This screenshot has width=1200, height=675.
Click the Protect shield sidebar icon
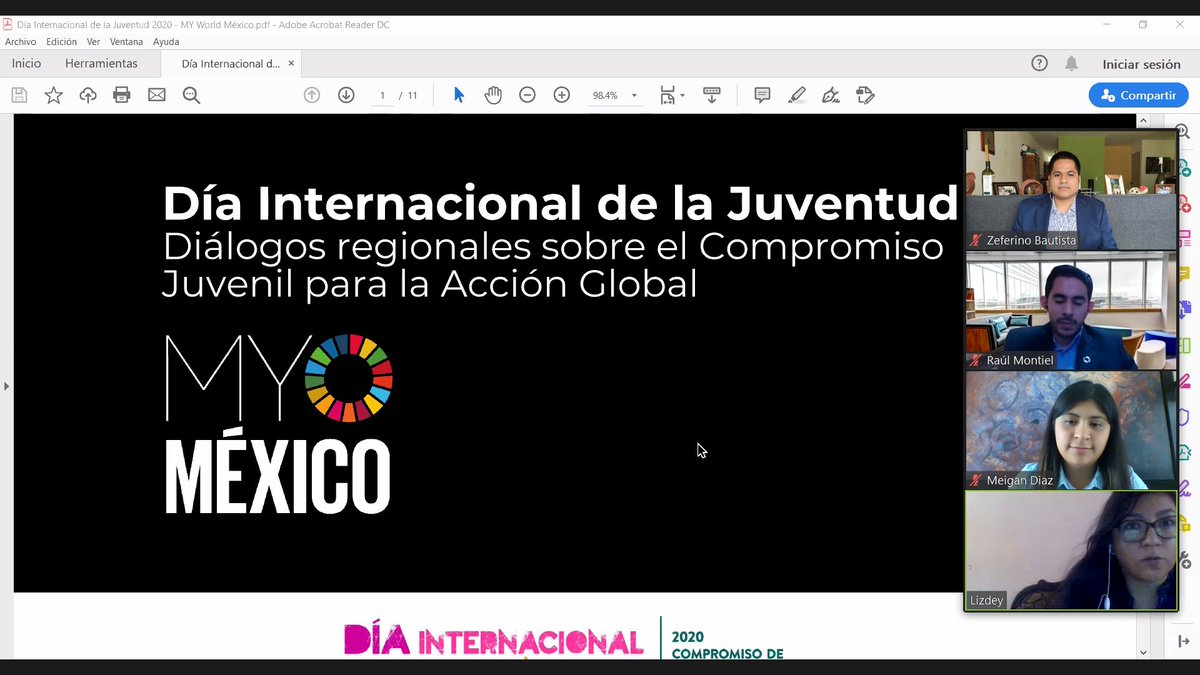click(1185, 417)
